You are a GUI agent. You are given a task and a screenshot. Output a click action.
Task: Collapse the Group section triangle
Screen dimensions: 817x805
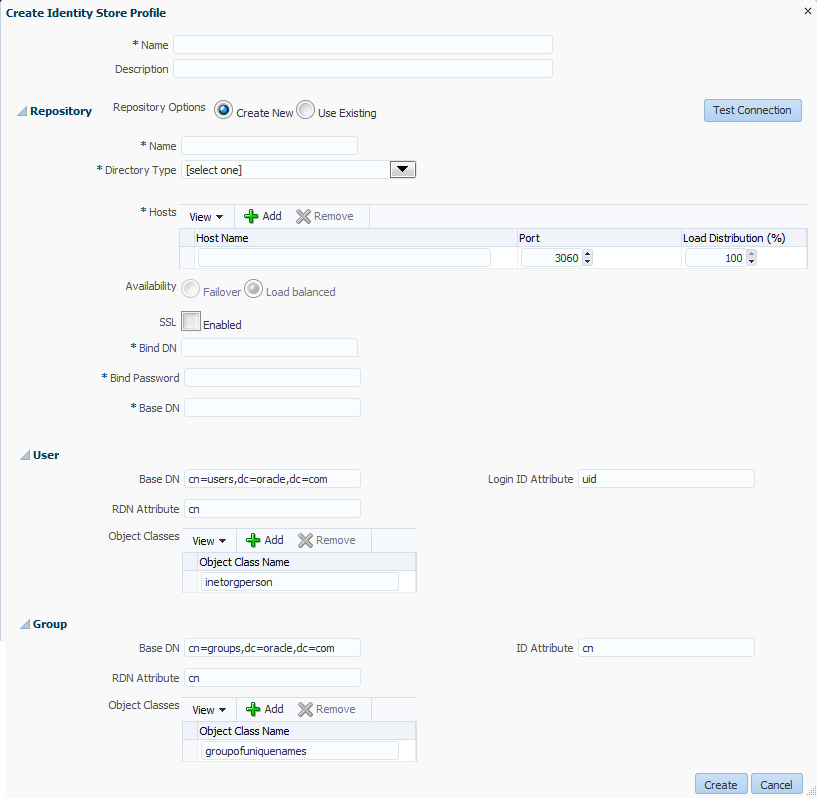click(24, 624)
